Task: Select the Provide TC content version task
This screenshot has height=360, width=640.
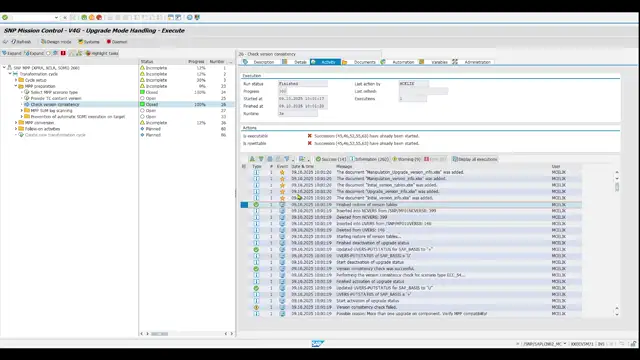Action: [x=56, y=98]
